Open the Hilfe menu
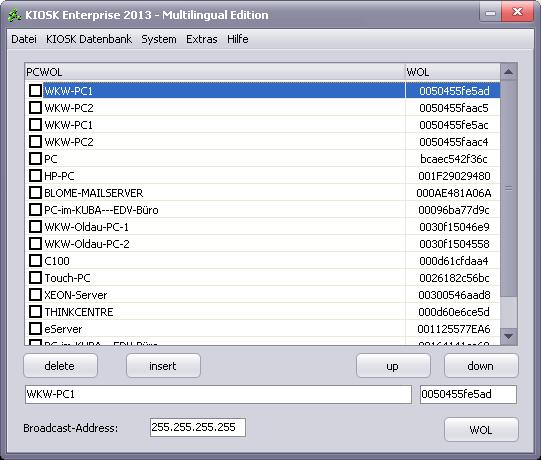The image size is (541, 460). 238,39
